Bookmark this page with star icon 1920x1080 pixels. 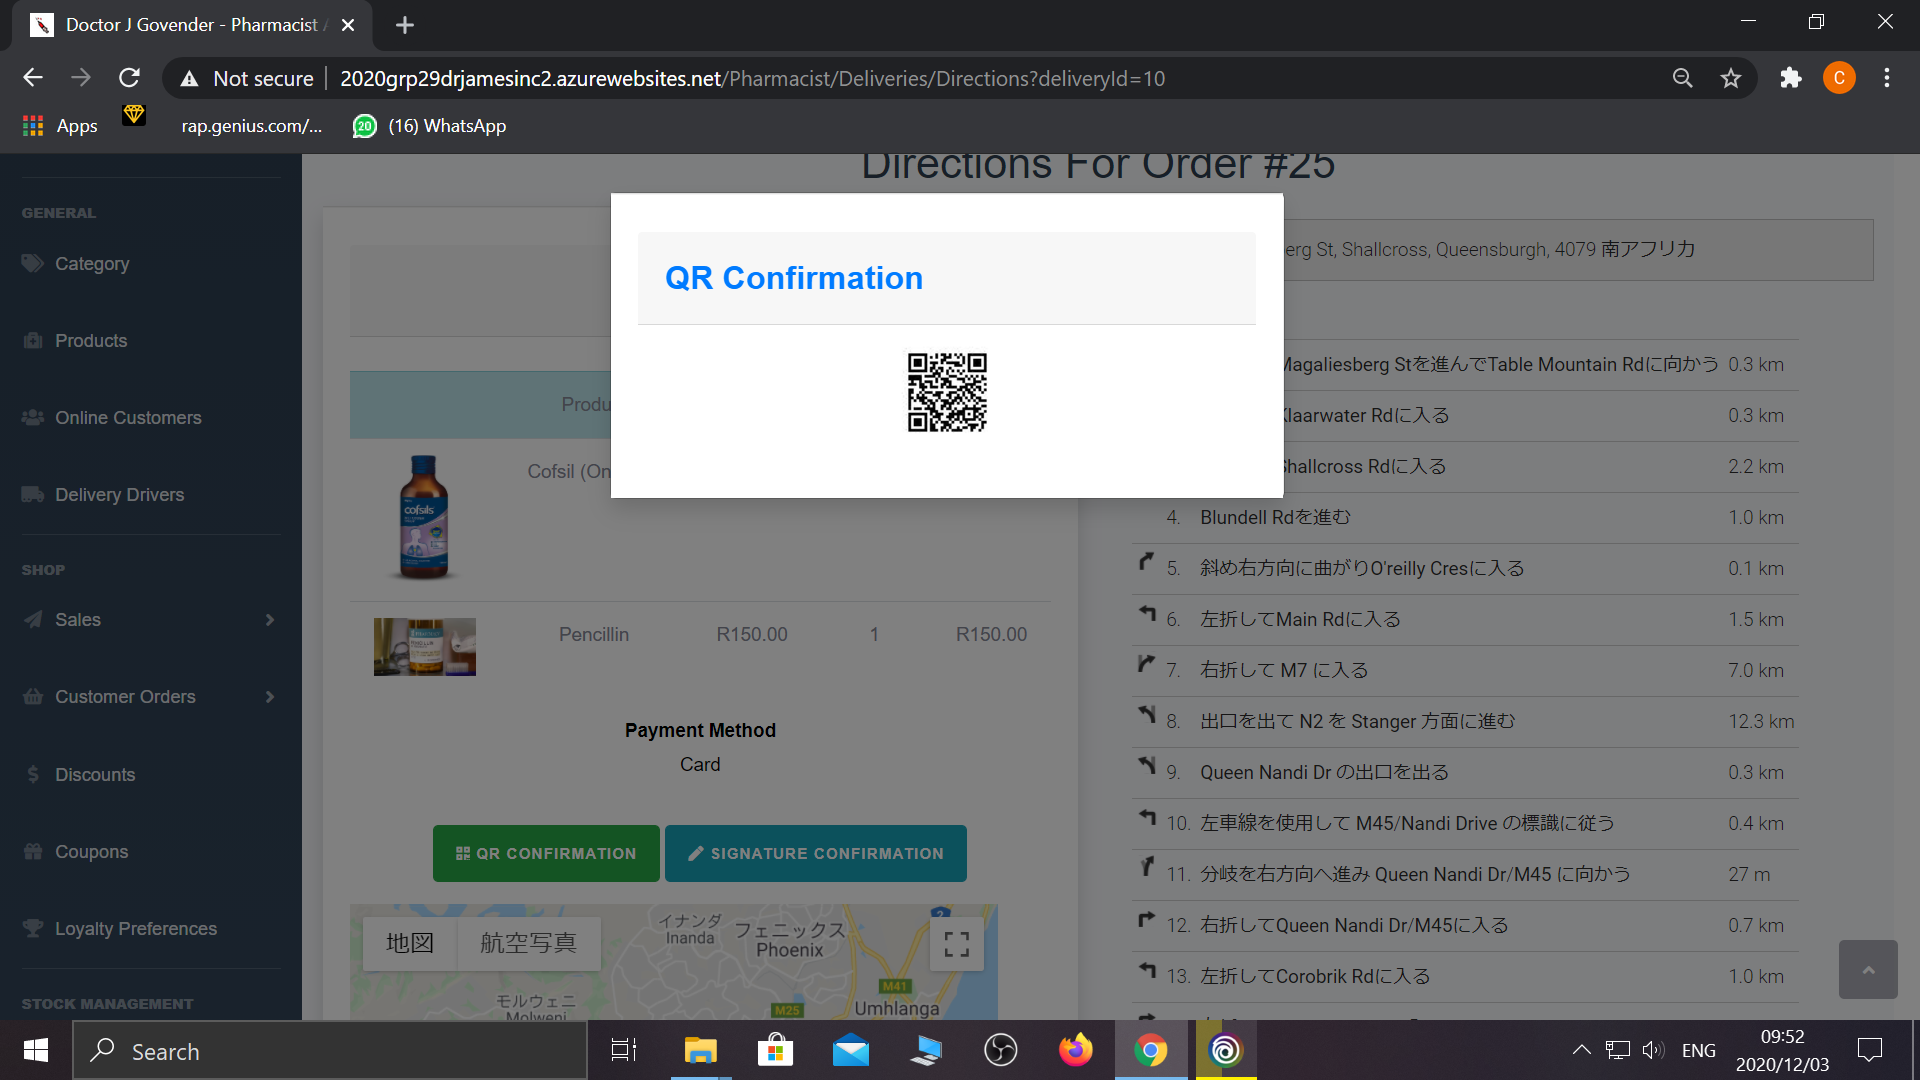tap(1731, 78)
